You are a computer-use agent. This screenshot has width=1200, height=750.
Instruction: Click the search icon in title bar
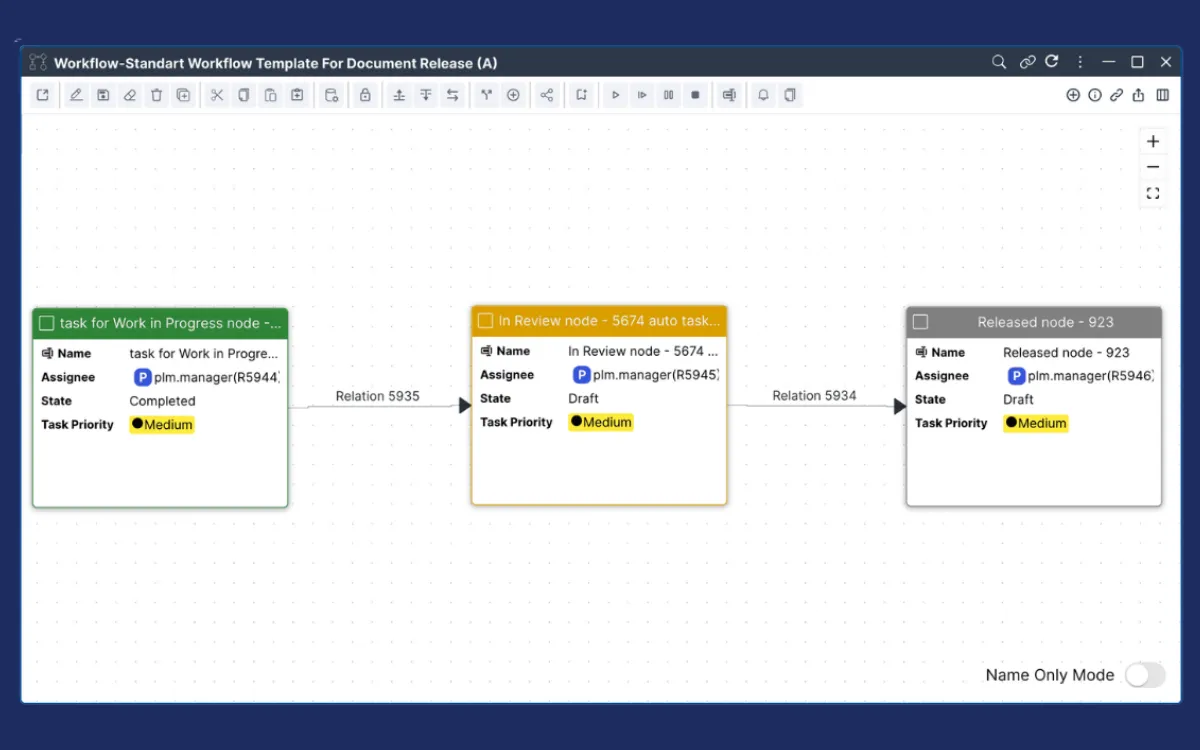[x=998, y=62]
